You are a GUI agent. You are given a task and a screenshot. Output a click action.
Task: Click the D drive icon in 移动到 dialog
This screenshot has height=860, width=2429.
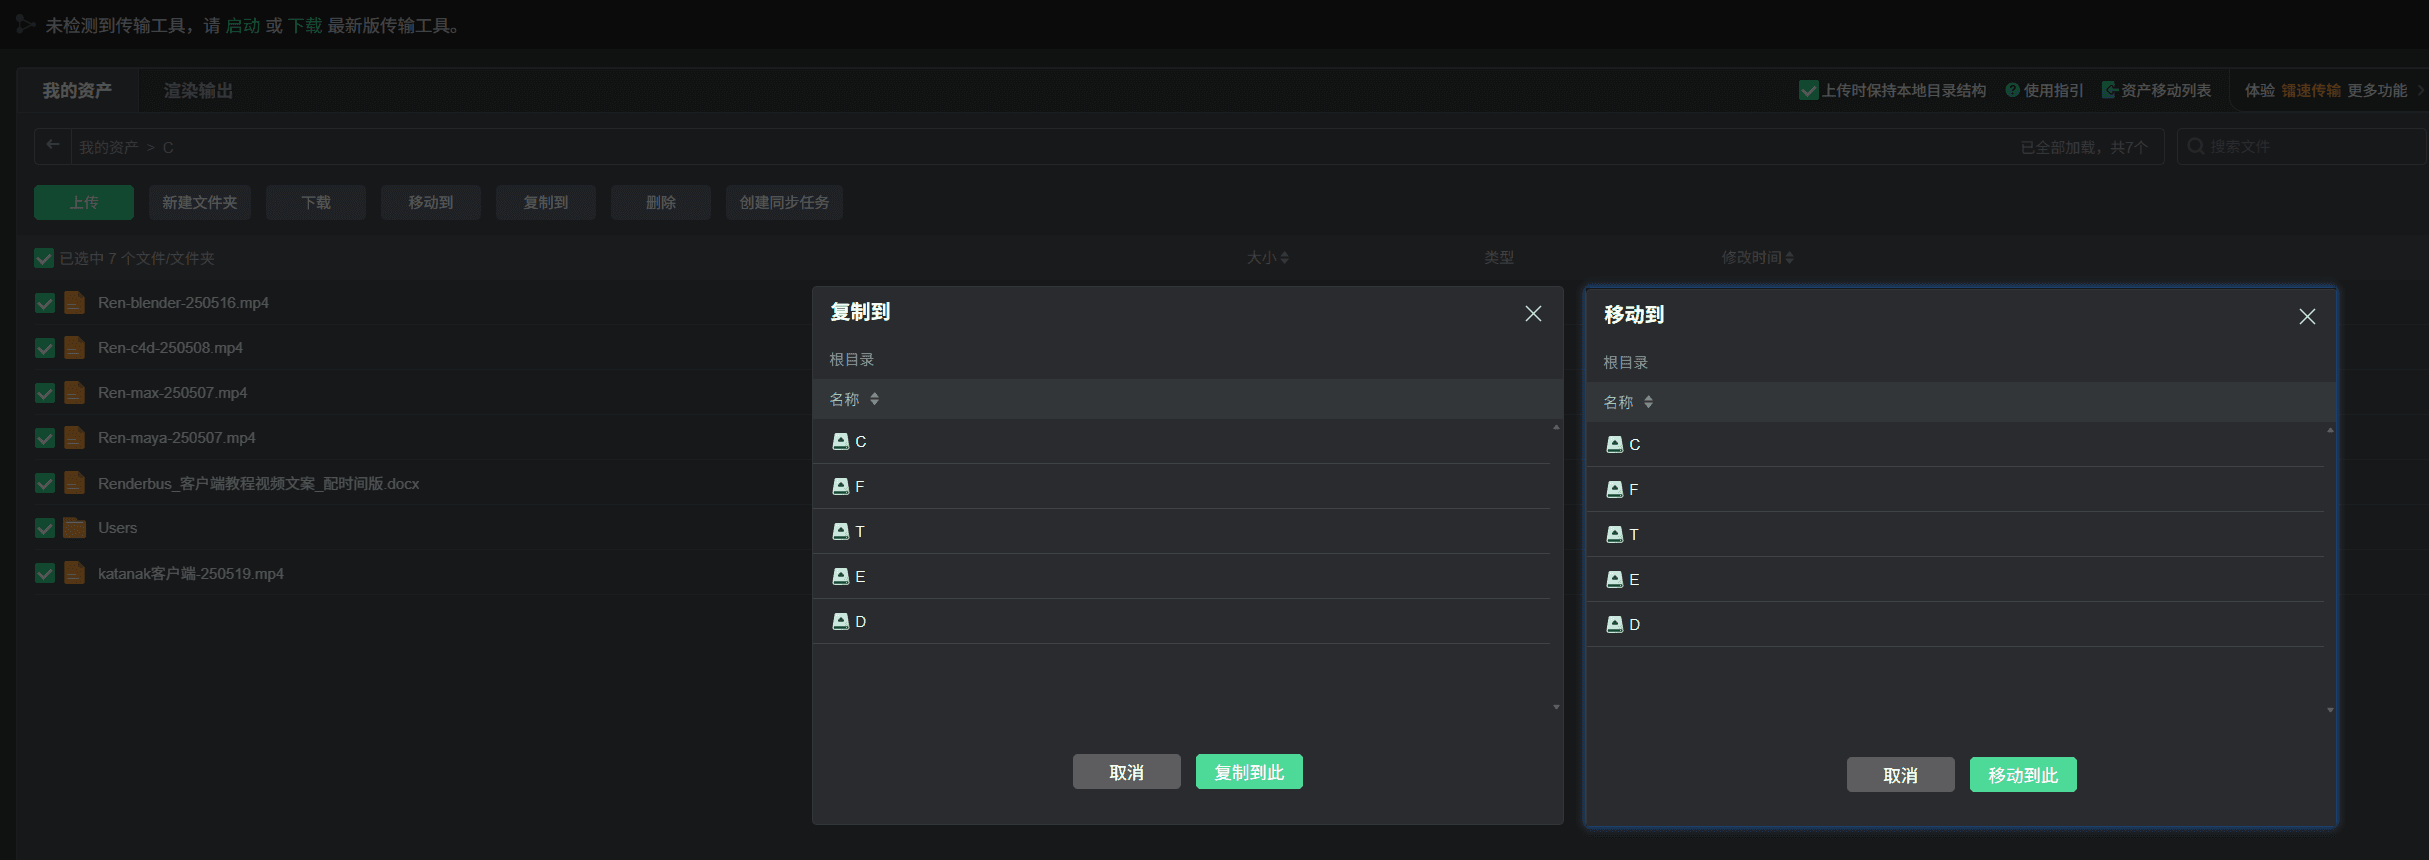point(1615,624)
